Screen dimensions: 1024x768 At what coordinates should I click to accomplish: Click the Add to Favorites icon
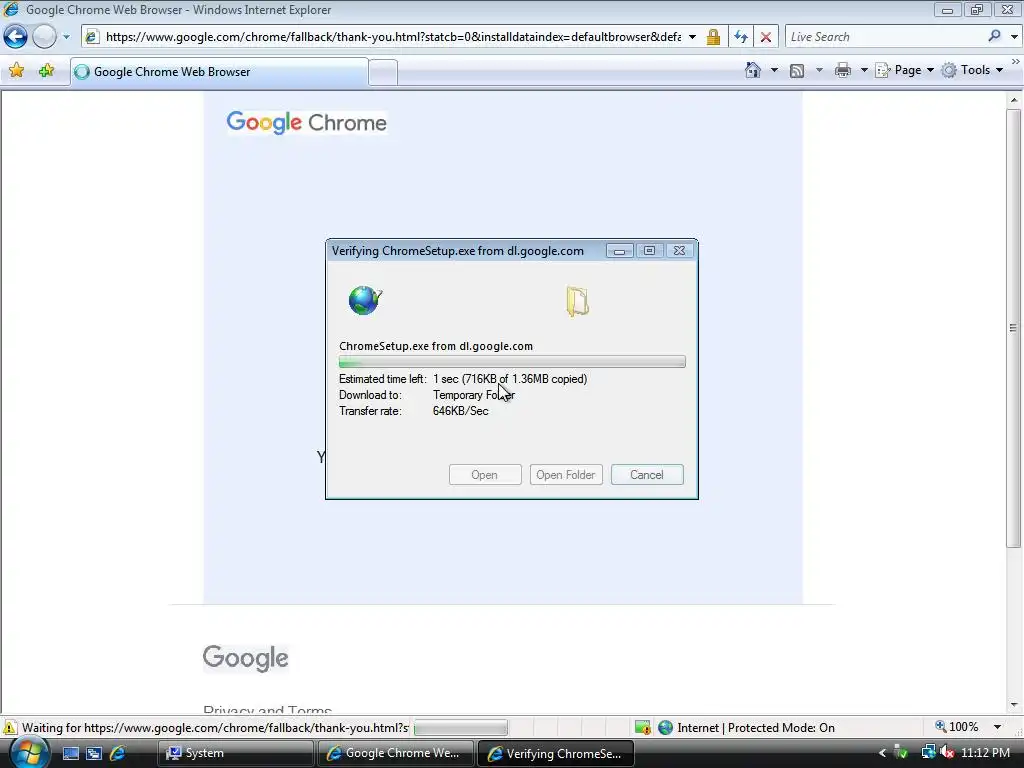tap(46, 71)
